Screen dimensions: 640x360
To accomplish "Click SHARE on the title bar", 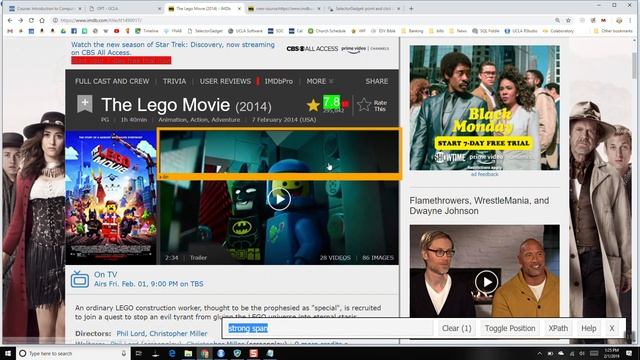I will pos(377,81).
